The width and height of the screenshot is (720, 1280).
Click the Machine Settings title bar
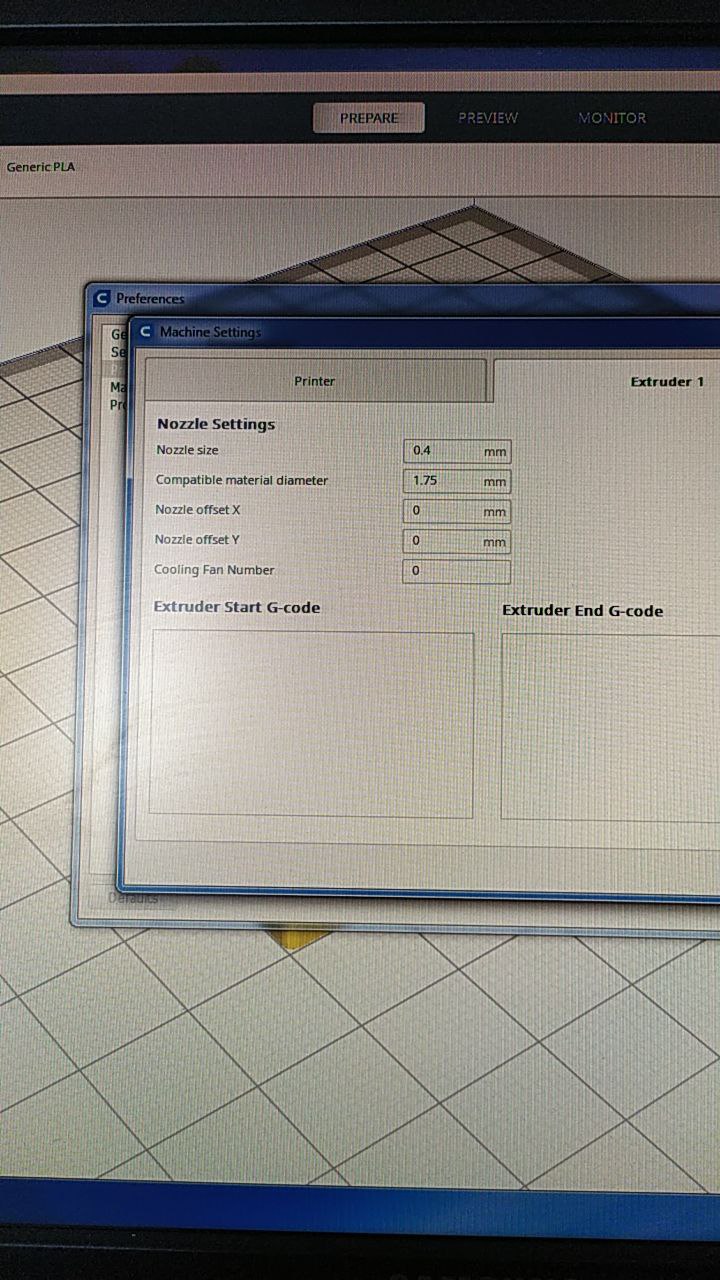[425, 331]
